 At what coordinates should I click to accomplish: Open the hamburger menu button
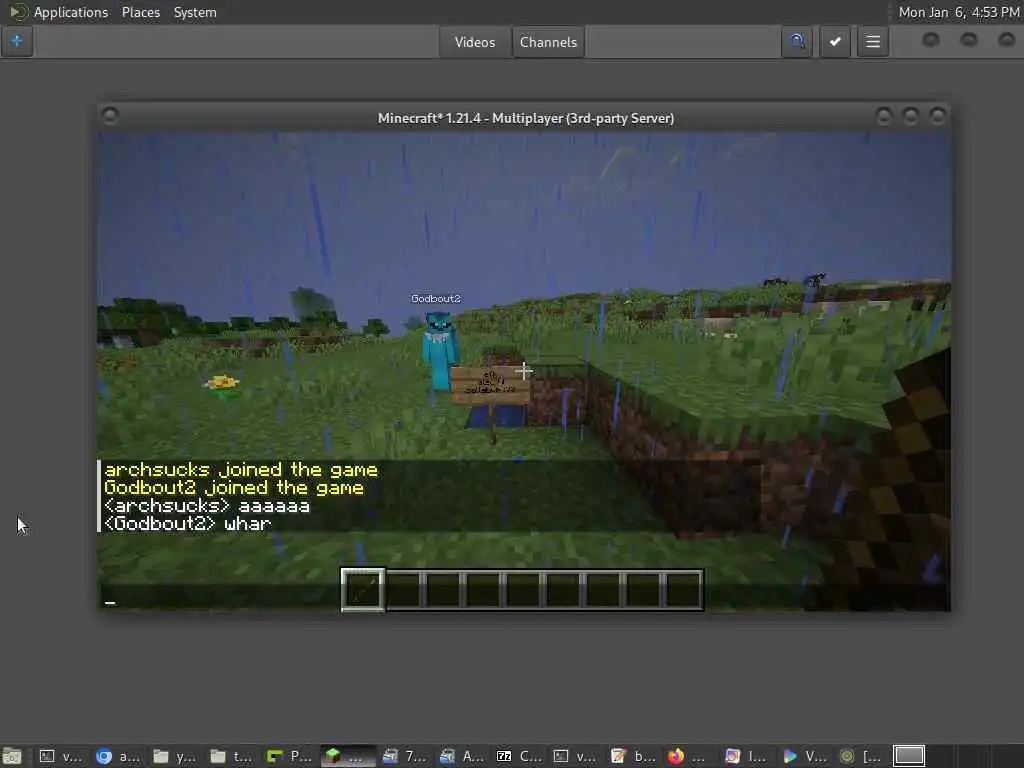[x=872, y=42]
